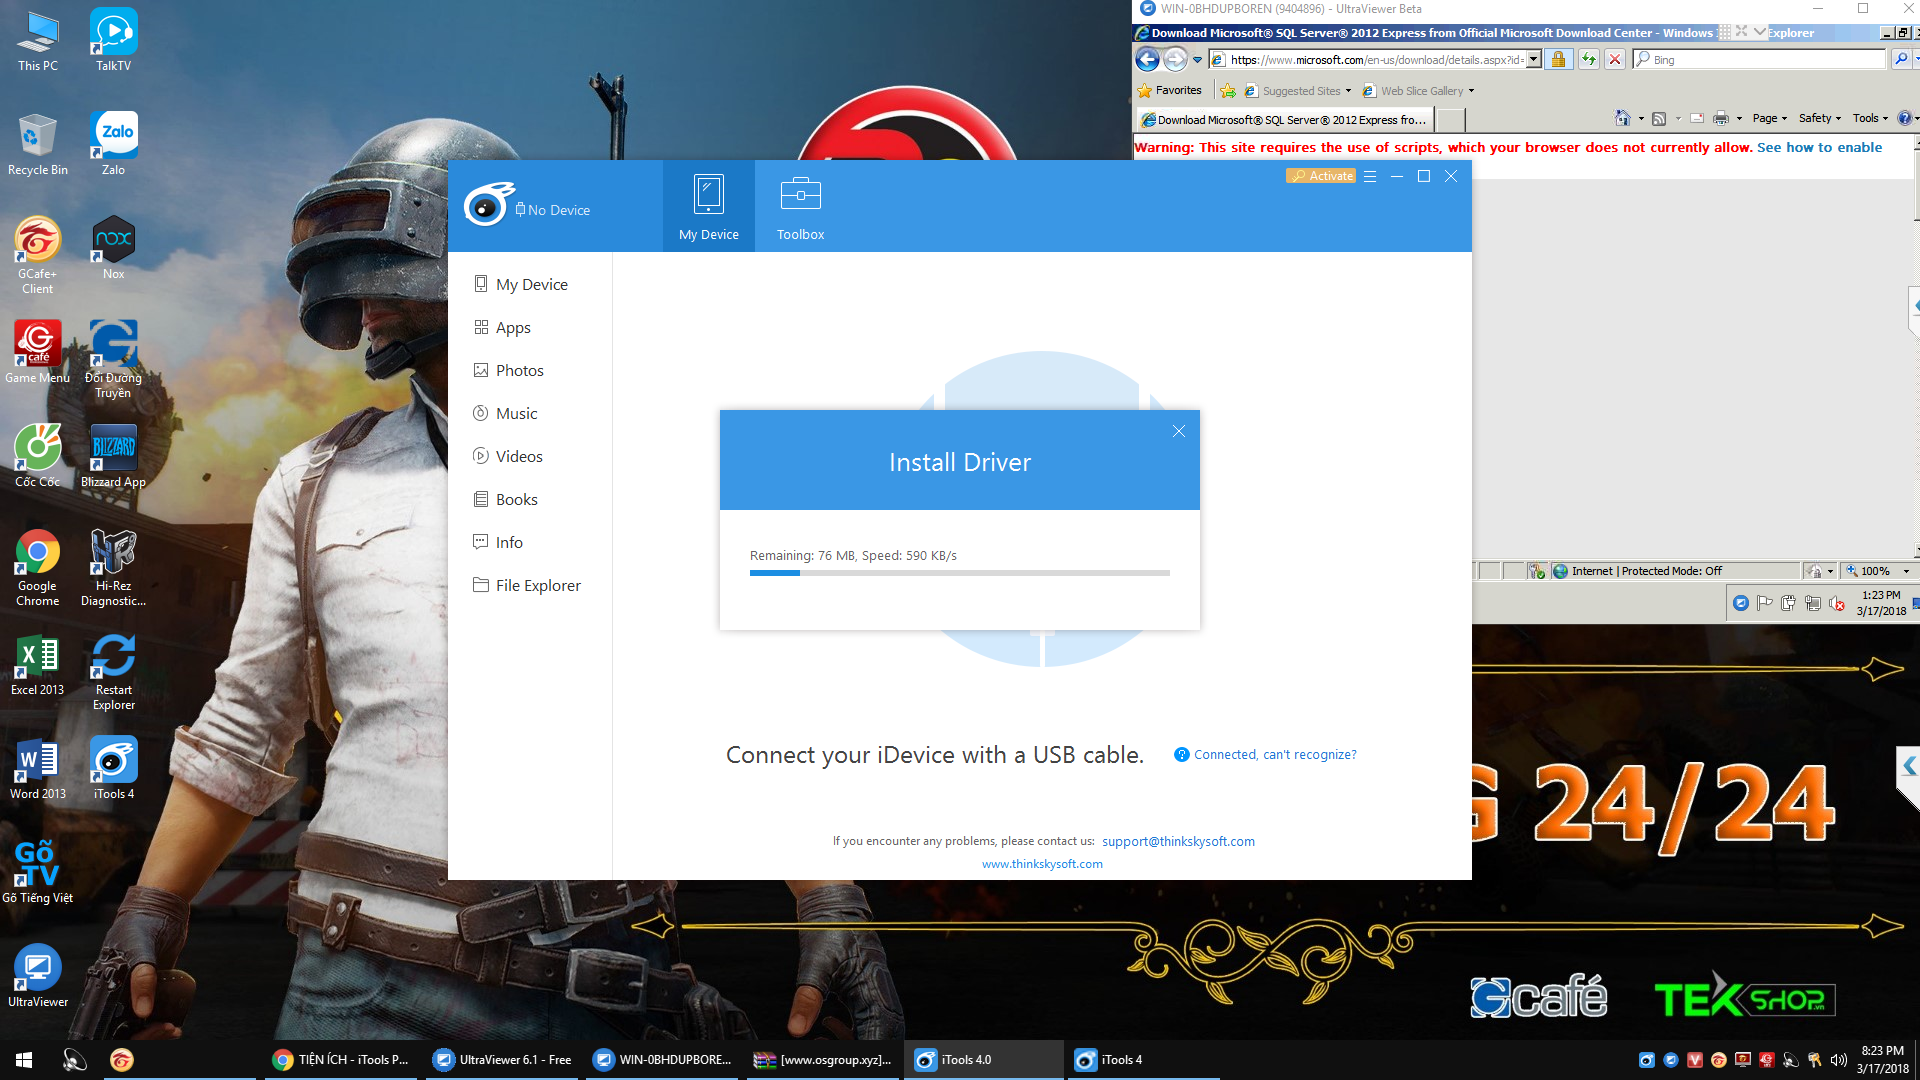1920x1080 pixels.
Task: Click the volume icon in system tray
Action: [1838, 1060]
